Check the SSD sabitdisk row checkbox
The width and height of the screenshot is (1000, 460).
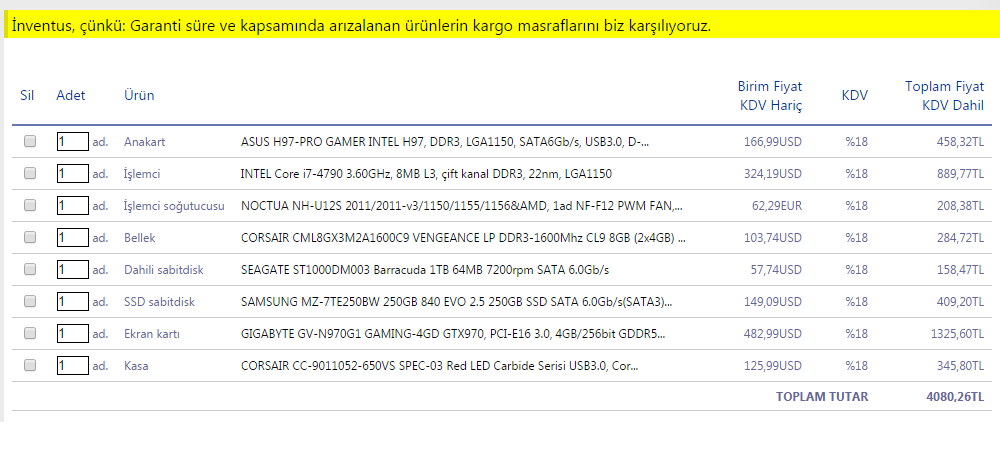[30, 302]
